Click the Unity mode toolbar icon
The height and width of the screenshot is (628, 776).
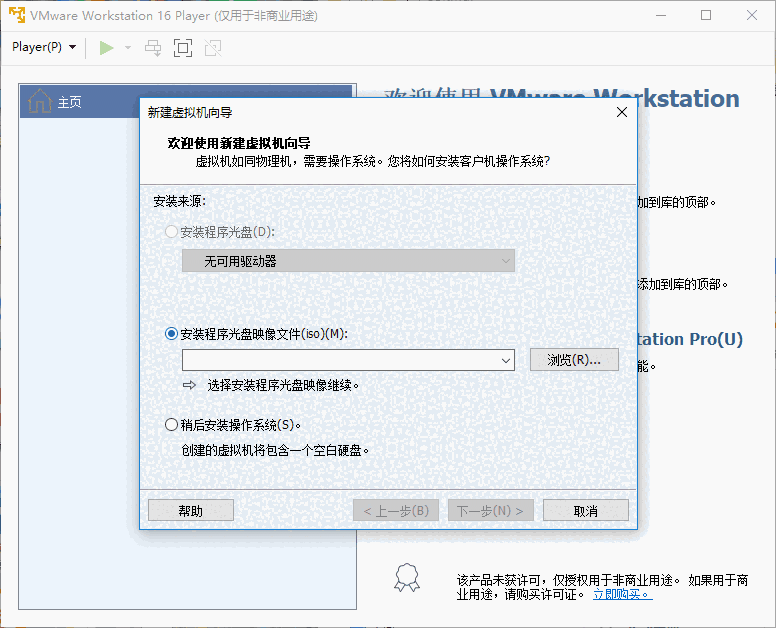point(213,48)
